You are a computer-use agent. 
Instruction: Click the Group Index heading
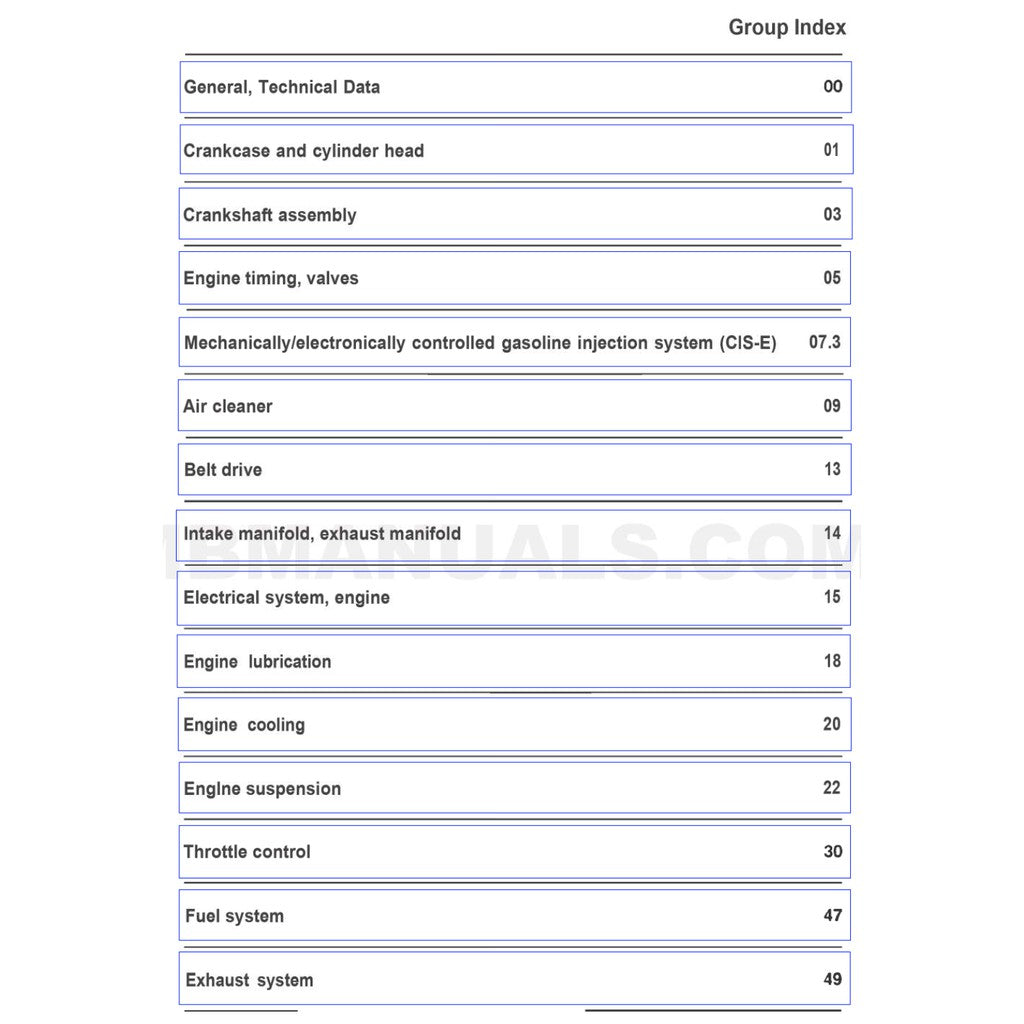(787, 28)
